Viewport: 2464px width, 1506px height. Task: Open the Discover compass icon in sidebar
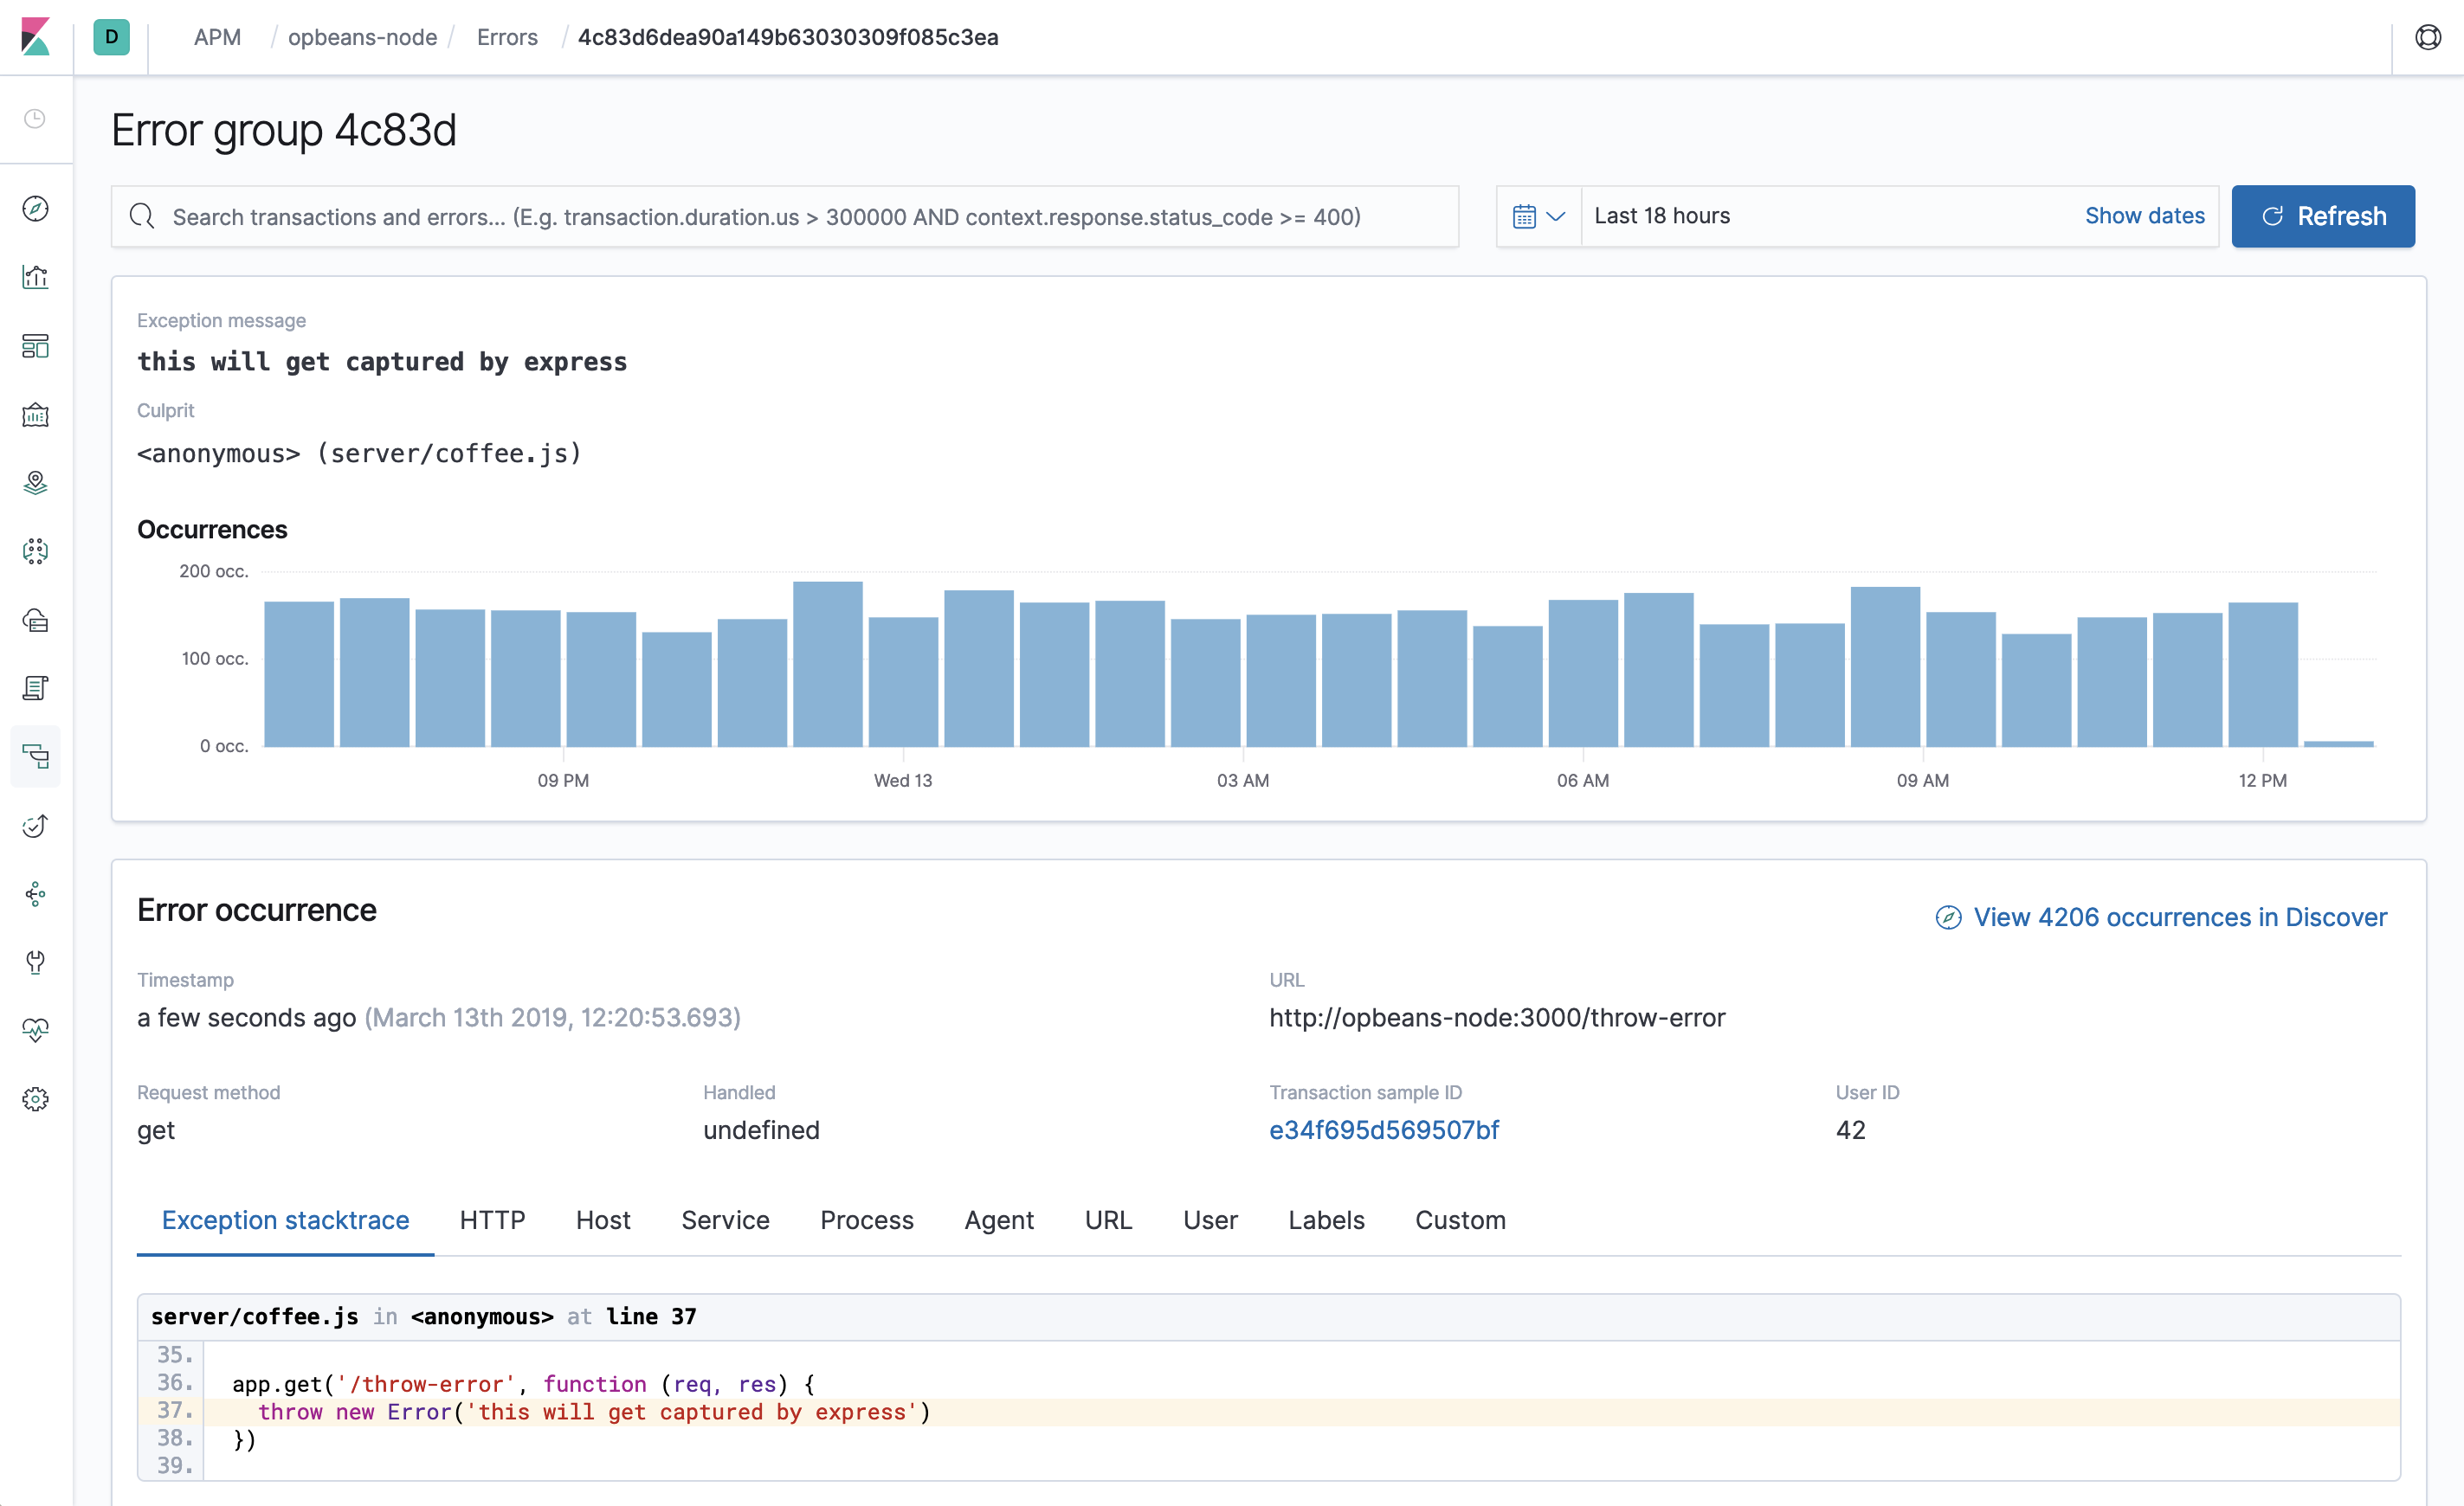tap(35, 210)
